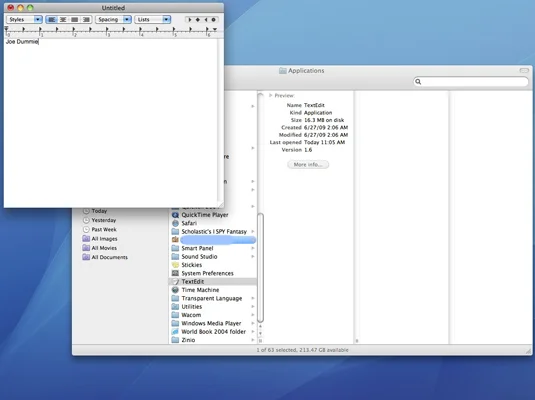The width and height of the screenshot is (535, 400).
Task: Click the All Documents smart folder icon
Action: pyautogui.click(x=86, y=257)
